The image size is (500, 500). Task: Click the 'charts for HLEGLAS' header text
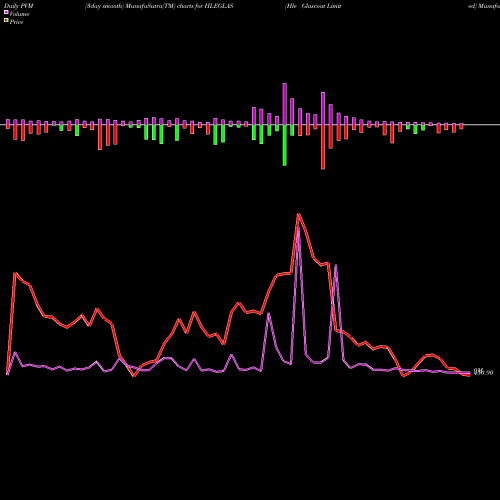tap(205, 6)
